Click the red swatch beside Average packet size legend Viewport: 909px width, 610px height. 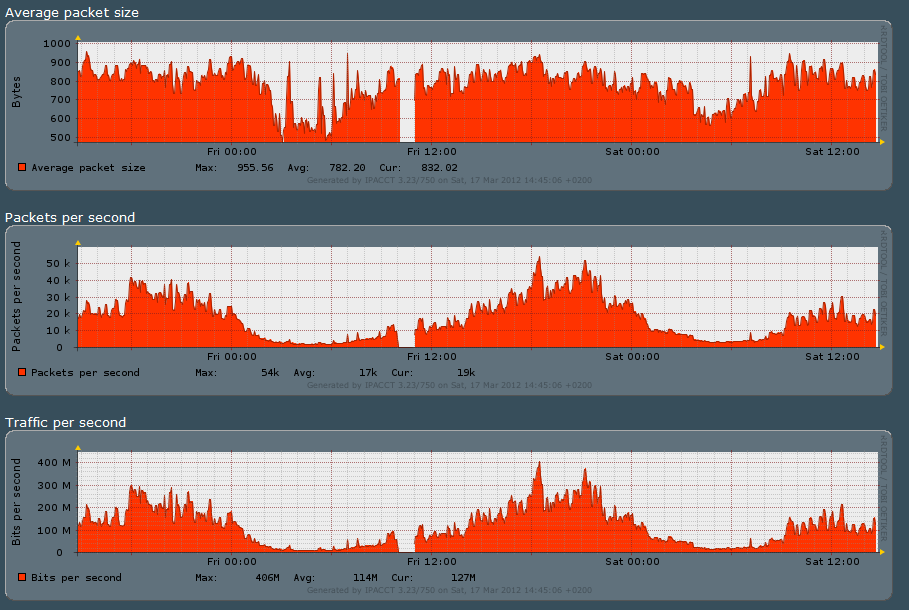click(x=22, y=168)
